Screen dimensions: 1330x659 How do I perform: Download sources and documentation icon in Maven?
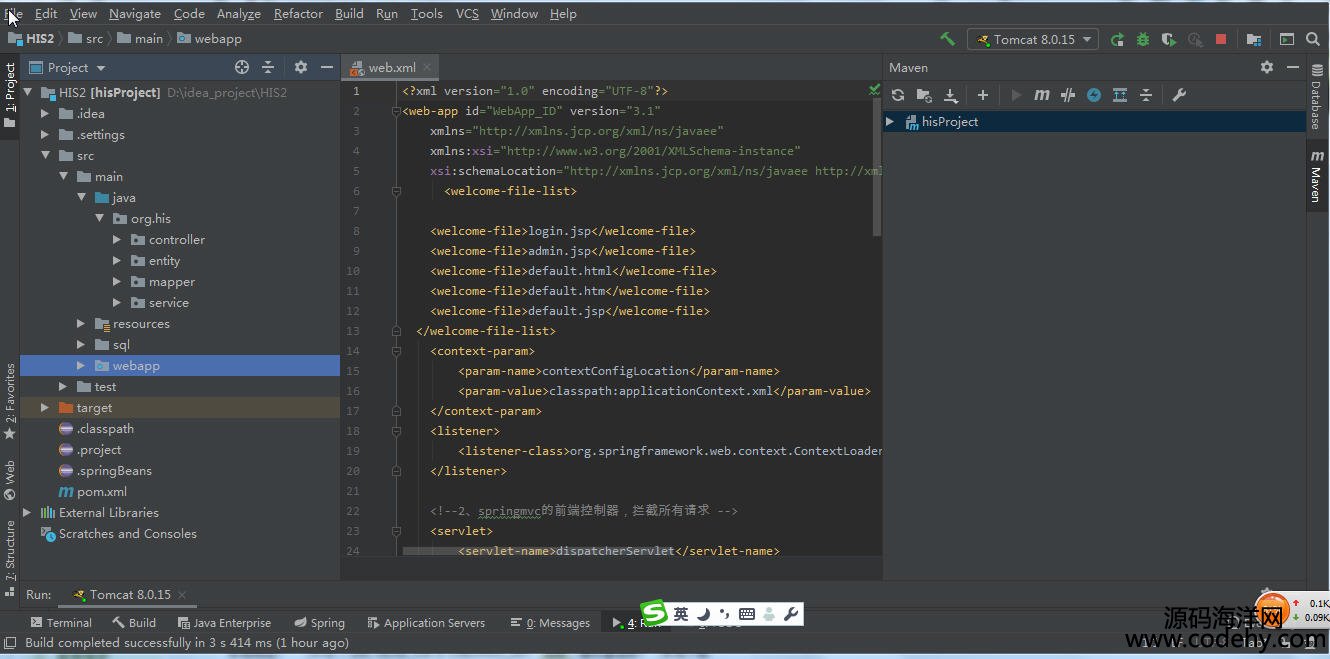click(x=951, y=95)
